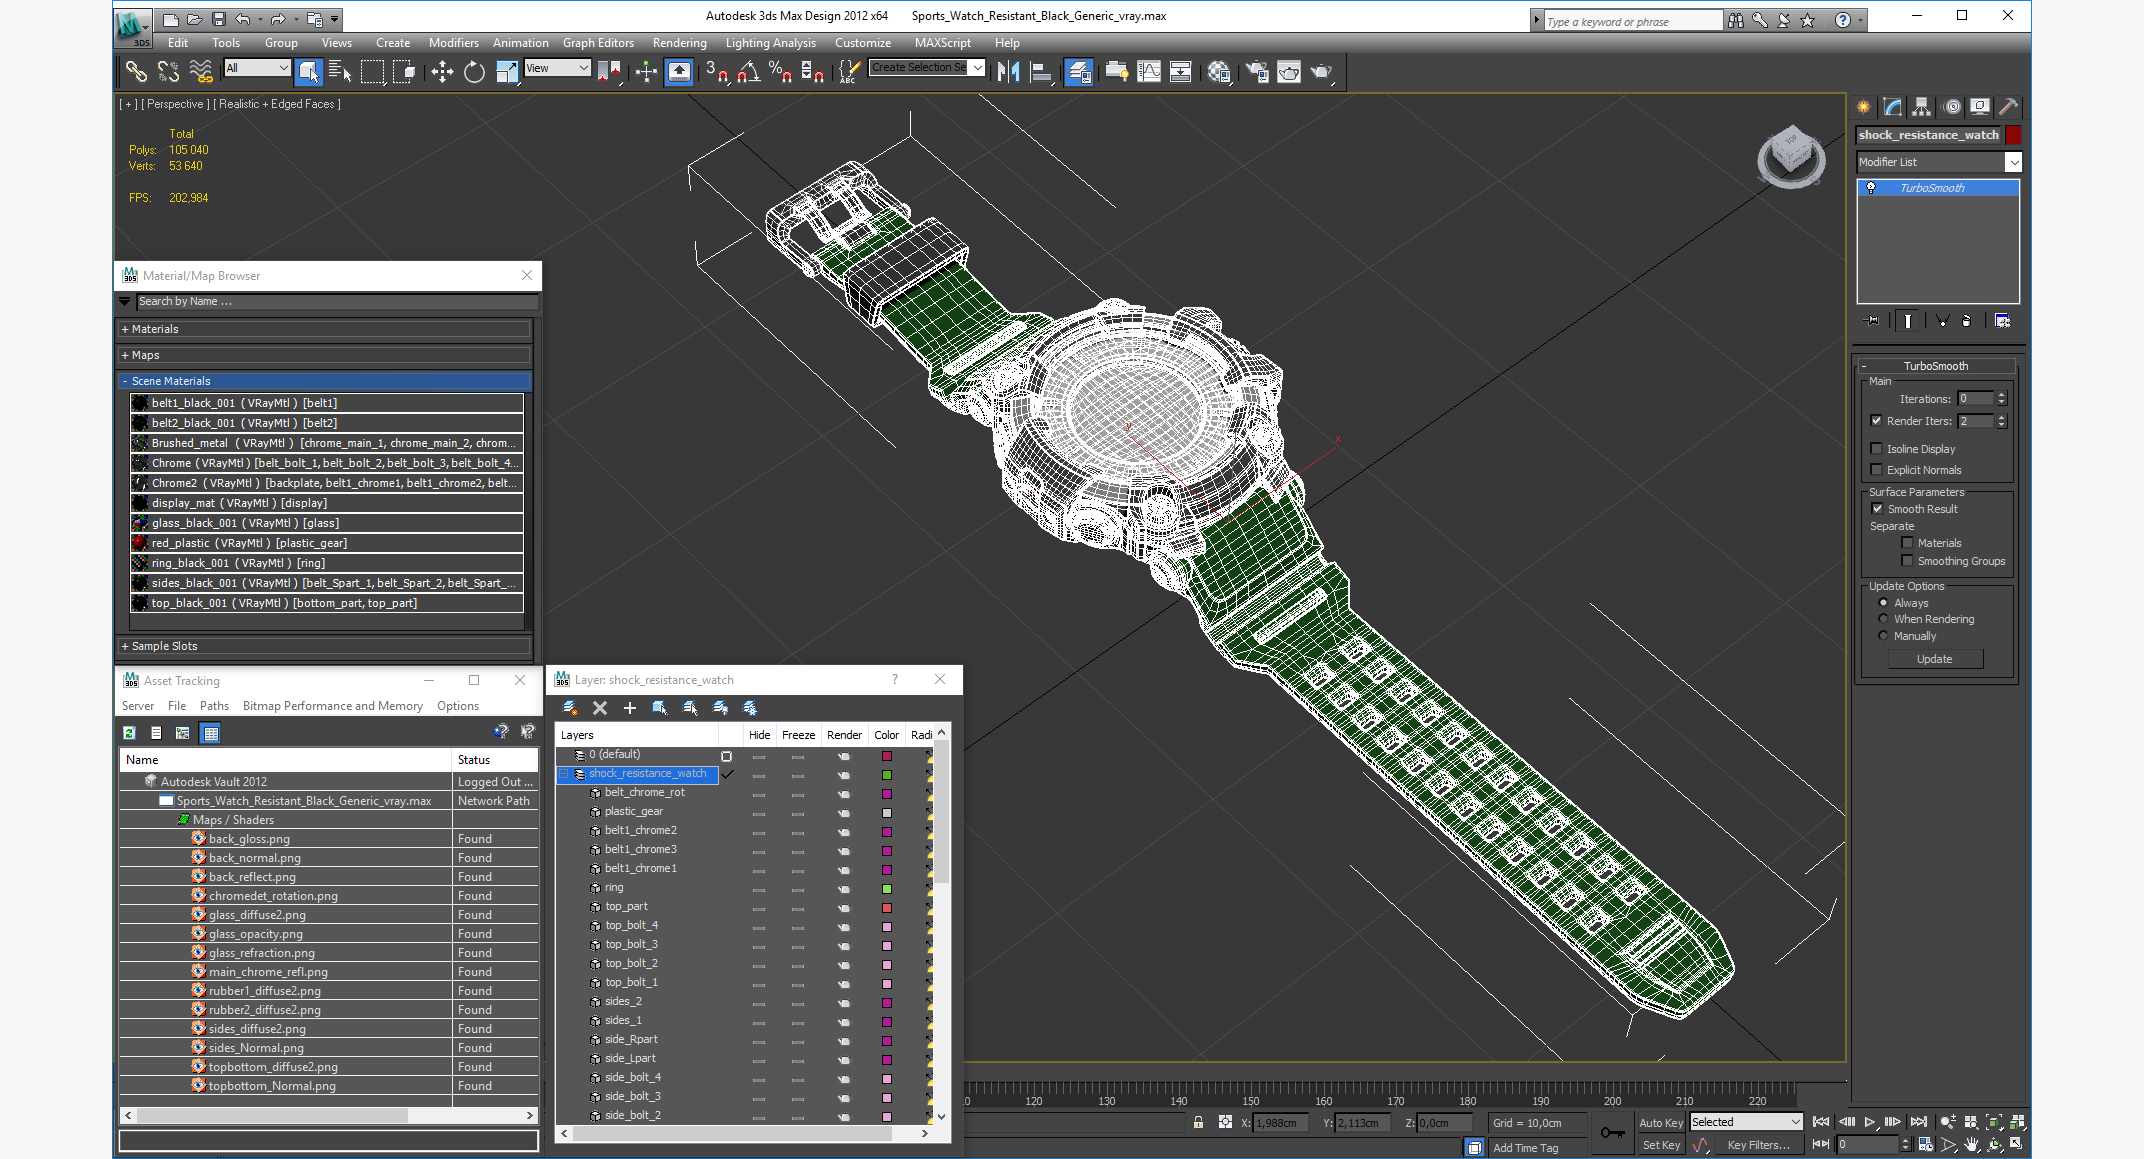Activate the Select Object tool
Screen dimensions: 2144x1159
(308, 71)
